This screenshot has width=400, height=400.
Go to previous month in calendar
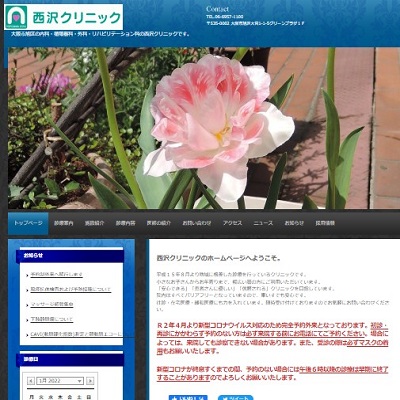(x=31, y=381)
